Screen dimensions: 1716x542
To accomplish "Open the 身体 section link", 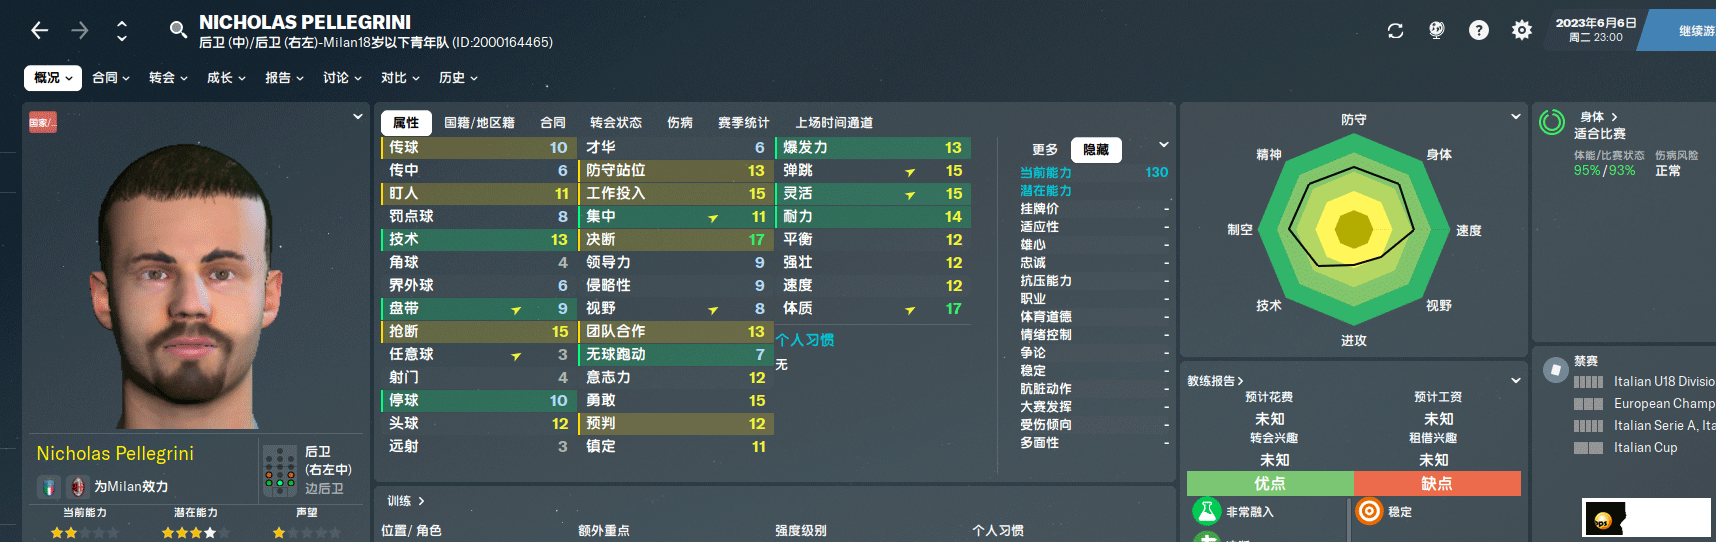I will (x=1598, y=117).
